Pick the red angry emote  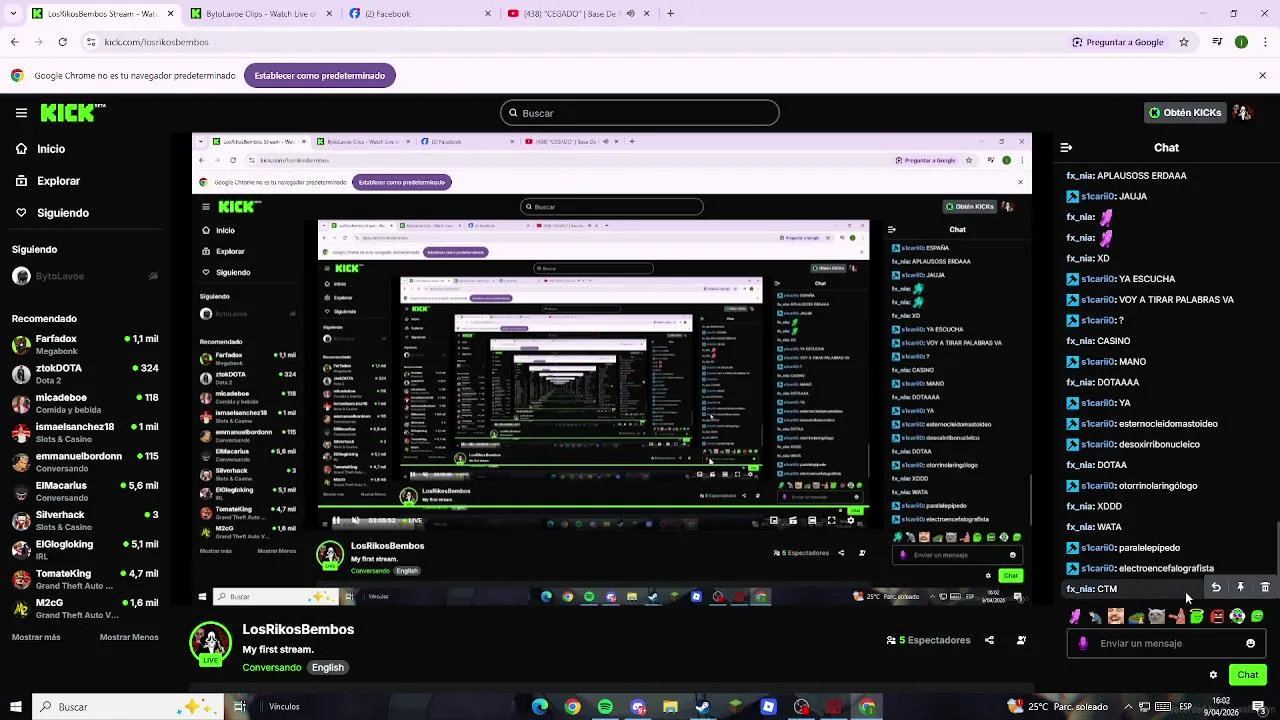point(1217,616)
